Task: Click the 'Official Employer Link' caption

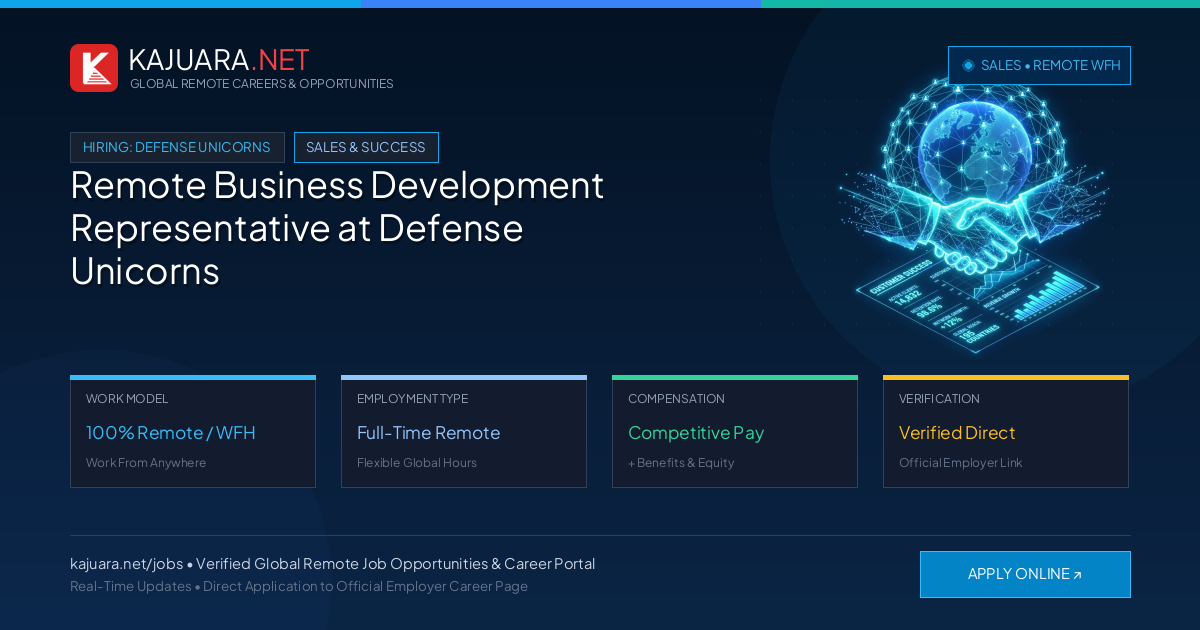Action: (x=960, y=463)
